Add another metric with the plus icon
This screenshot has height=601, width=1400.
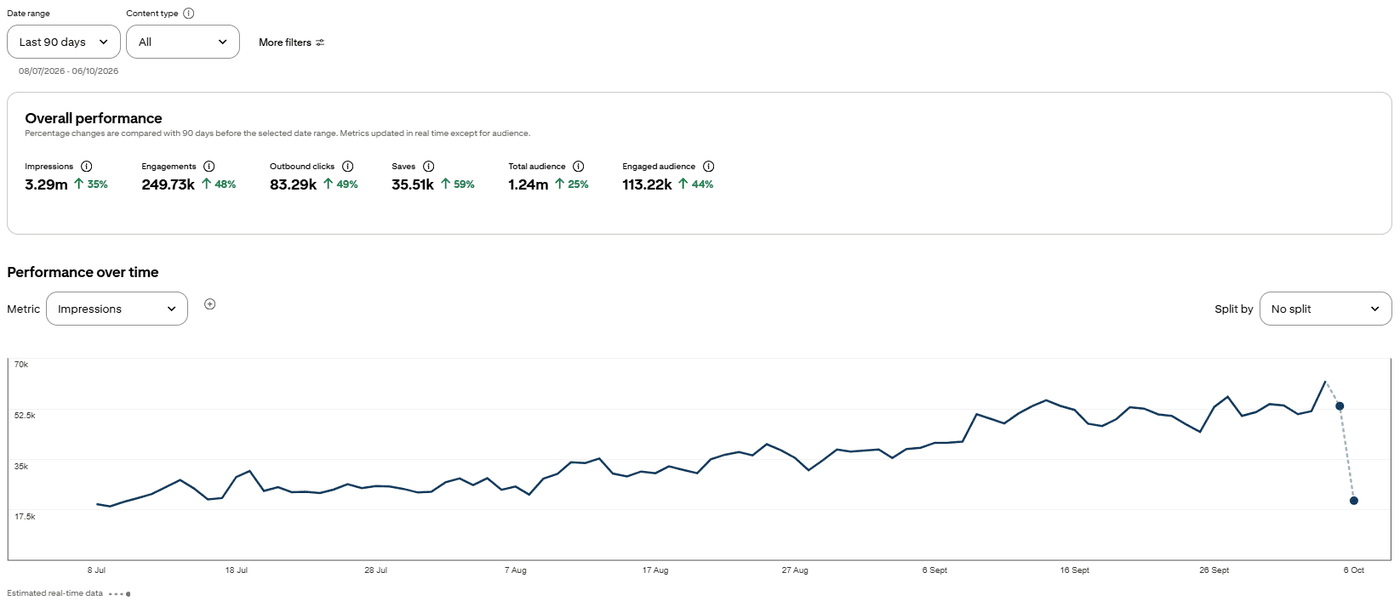point(210,304)
